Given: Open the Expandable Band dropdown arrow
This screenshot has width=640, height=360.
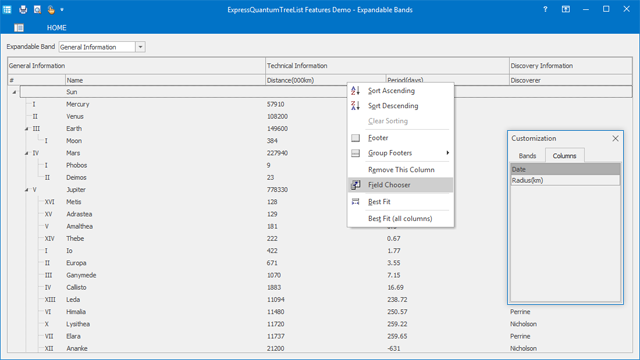Looking at the screenshot, I should 140,47.
